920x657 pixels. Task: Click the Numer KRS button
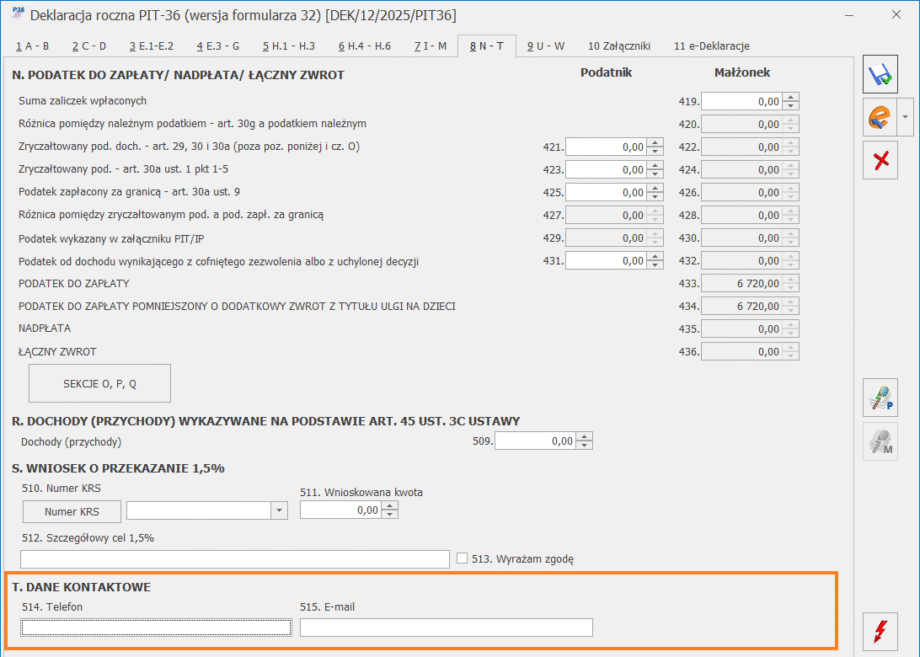(72, 512)
